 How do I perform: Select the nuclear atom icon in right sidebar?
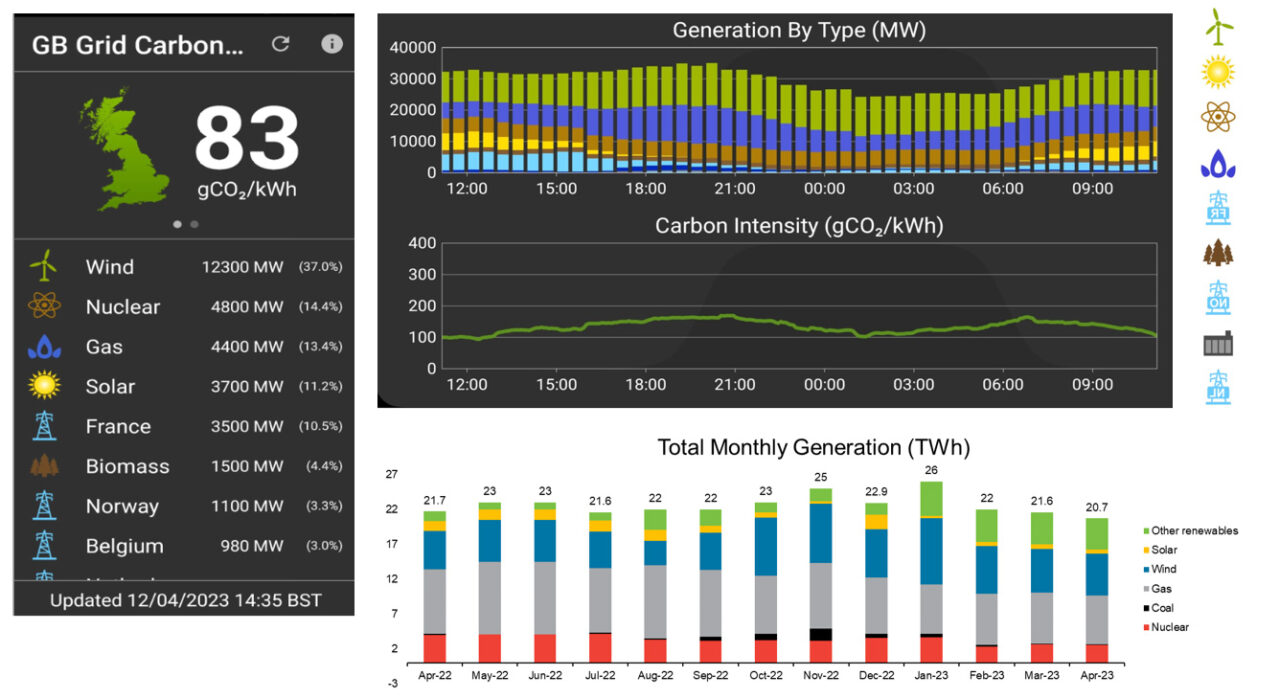(1218, 117)
